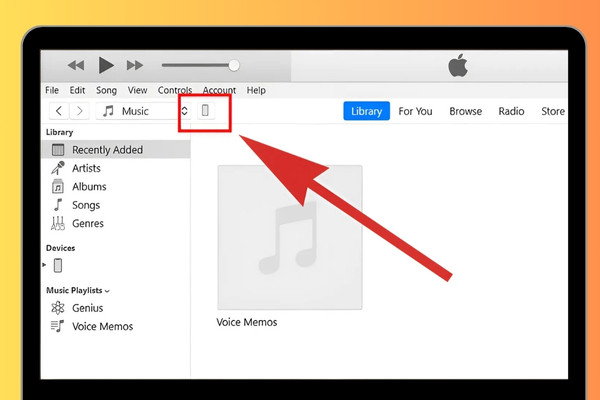This screenshot has height=400, width=600.
Task: Select Albums in the sidebar
Action: tap(116, 186)
